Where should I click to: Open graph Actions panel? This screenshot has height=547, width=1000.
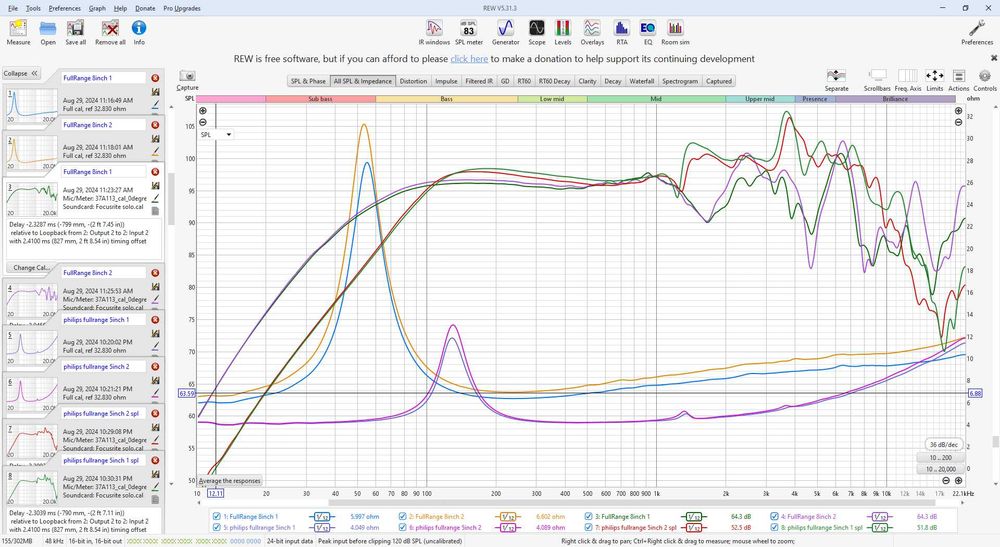(959, 80)
